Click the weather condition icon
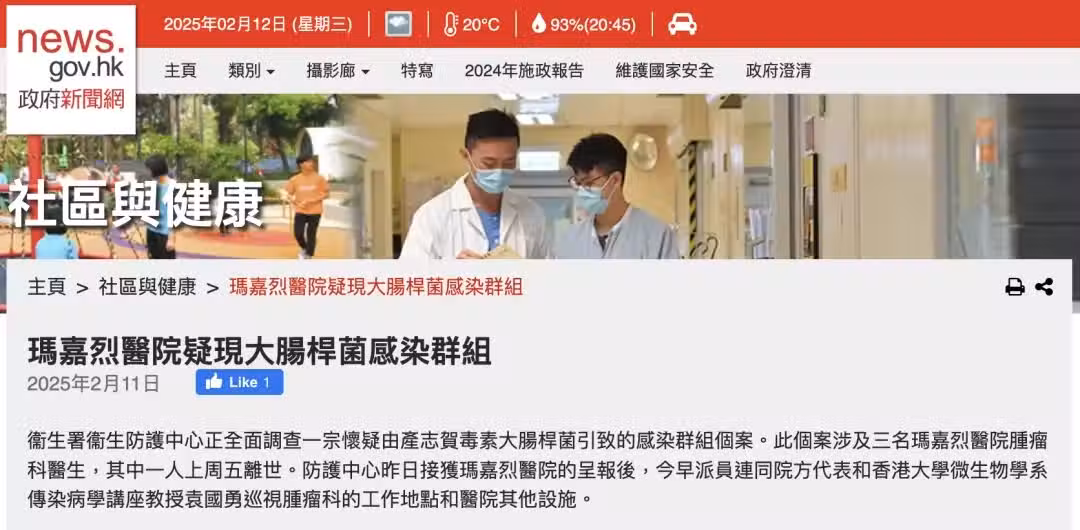Viewport: 1080px width, 530px height. [398, 24]
